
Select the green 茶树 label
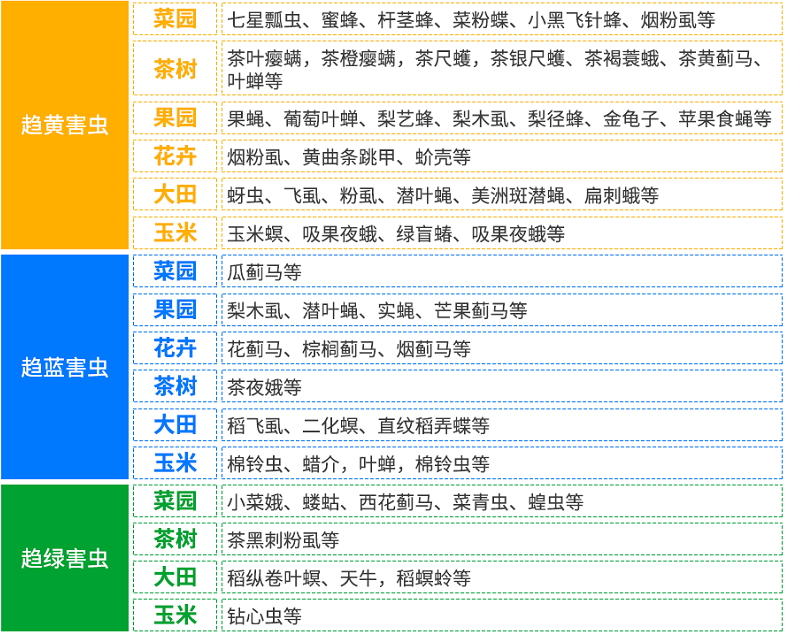click(175, 539)
